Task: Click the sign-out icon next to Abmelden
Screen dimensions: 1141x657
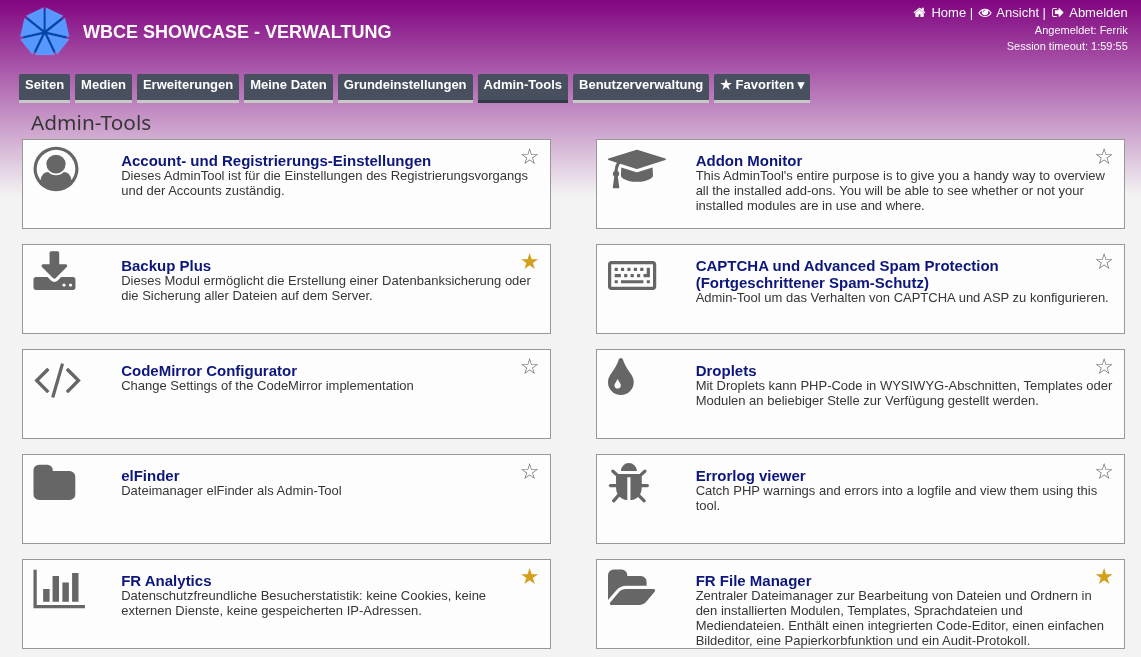Action: click(x=1057, y=12)
